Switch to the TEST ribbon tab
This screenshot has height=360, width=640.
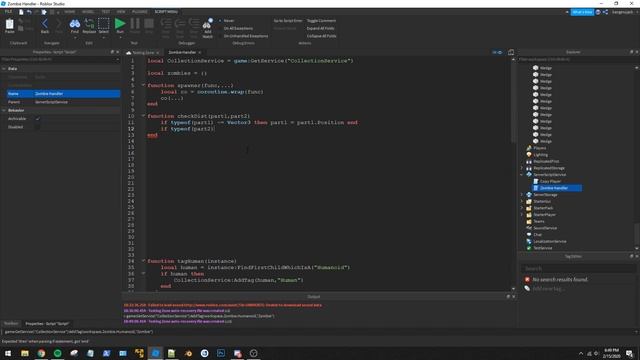click(106, 12)
